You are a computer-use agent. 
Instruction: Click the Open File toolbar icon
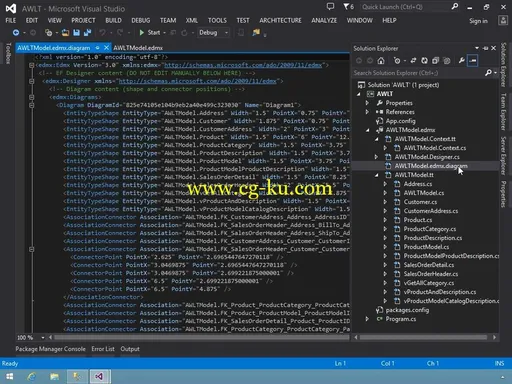click(65, 33)
